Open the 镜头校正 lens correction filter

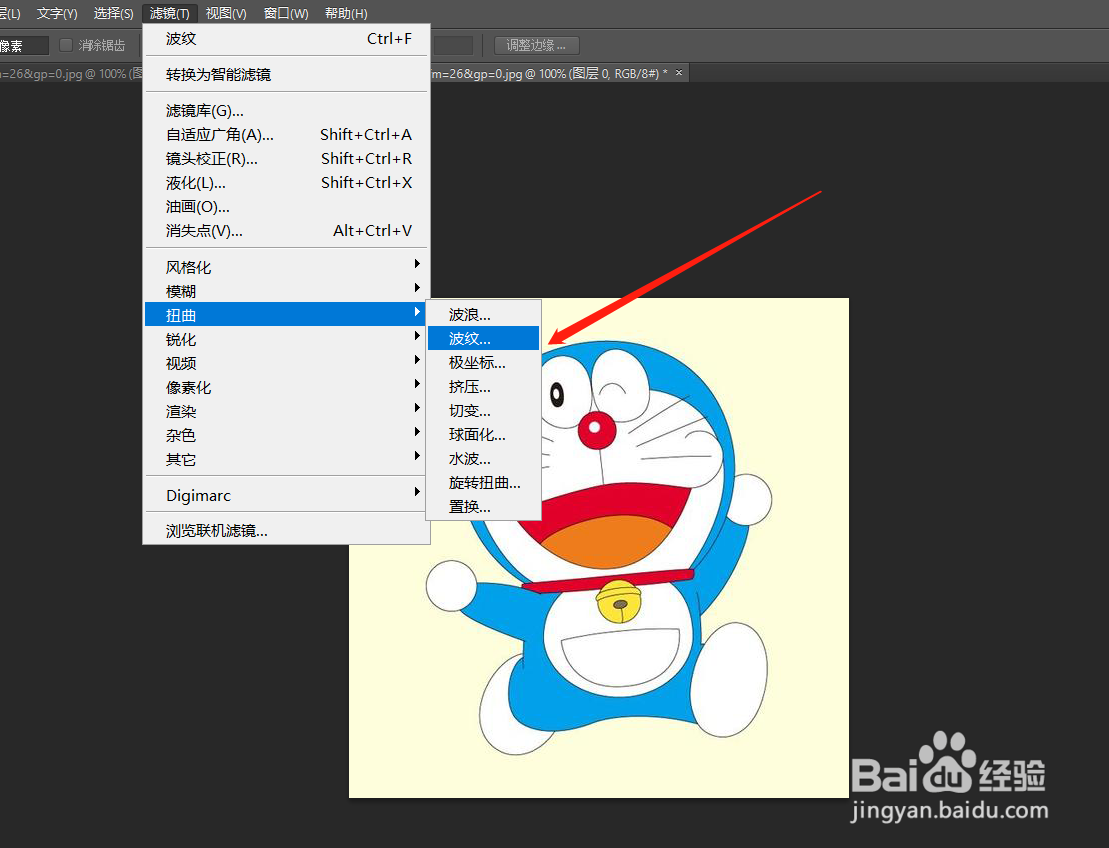click(x=213, y=158)
